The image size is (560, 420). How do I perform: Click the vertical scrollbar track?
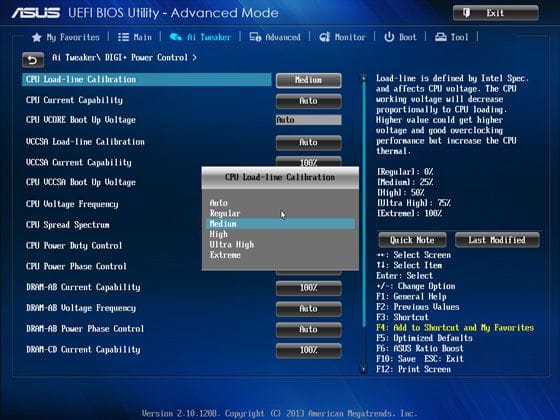(364, 223)
